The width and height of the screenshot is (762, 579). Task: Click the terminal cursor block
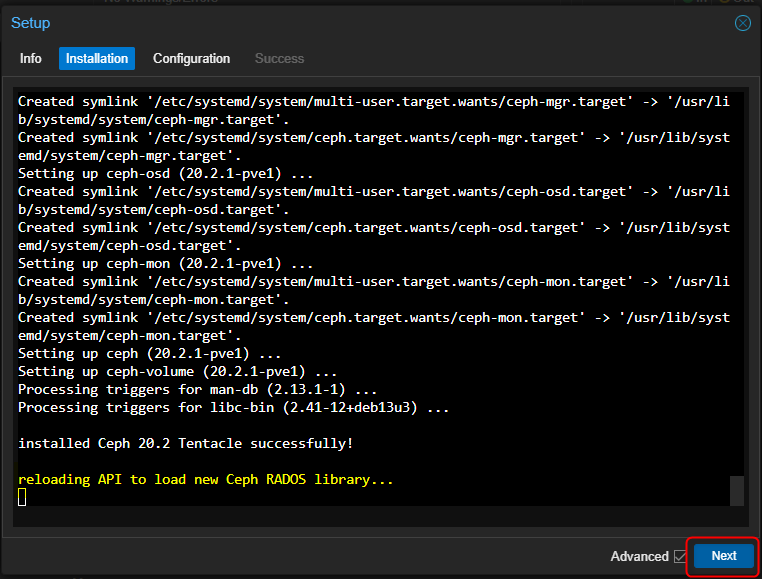pyautogui.click(x=22, y=497)
